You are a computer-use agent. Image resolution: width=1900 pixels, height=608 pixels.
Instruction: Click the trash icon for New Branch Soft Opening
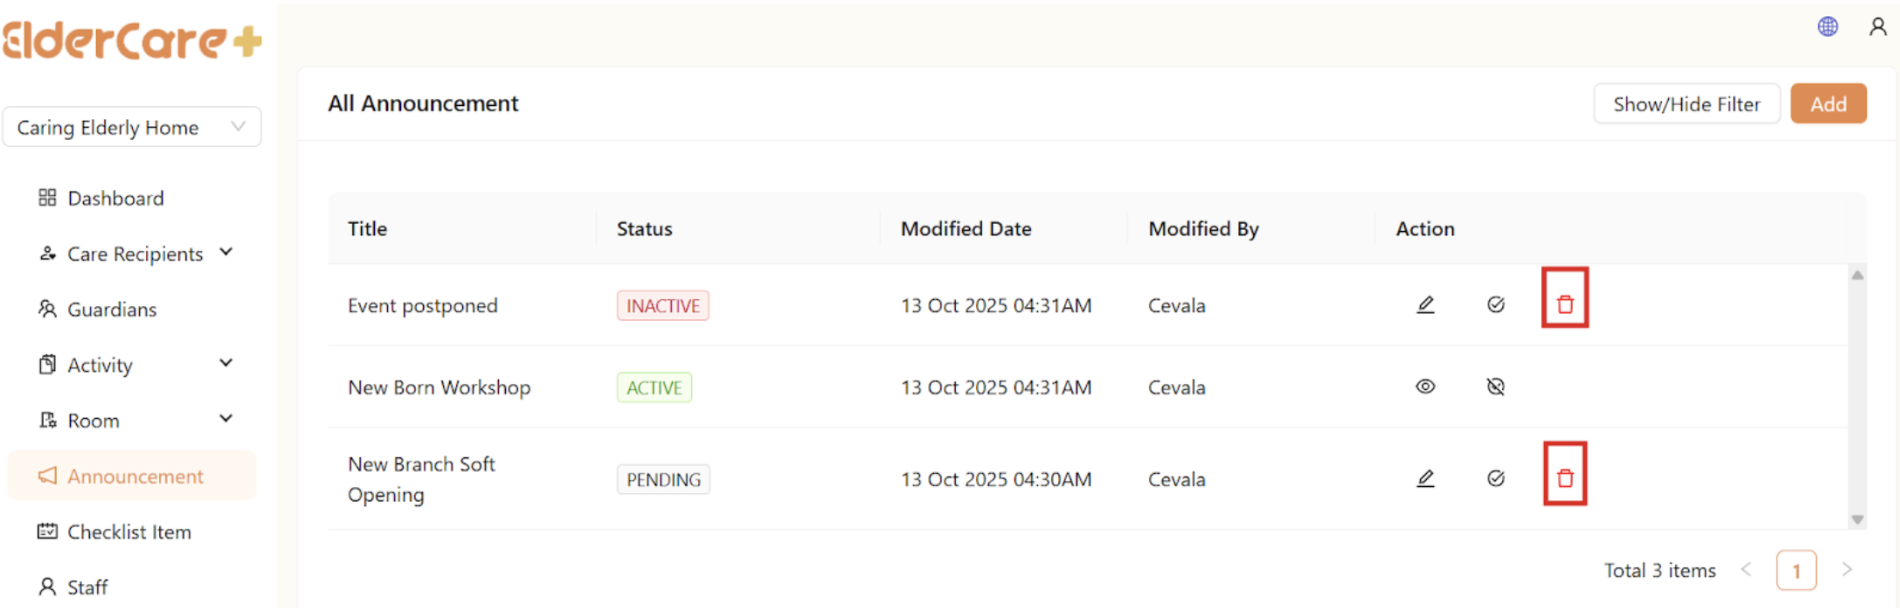pyautogui.click(x=1565, y=479)
